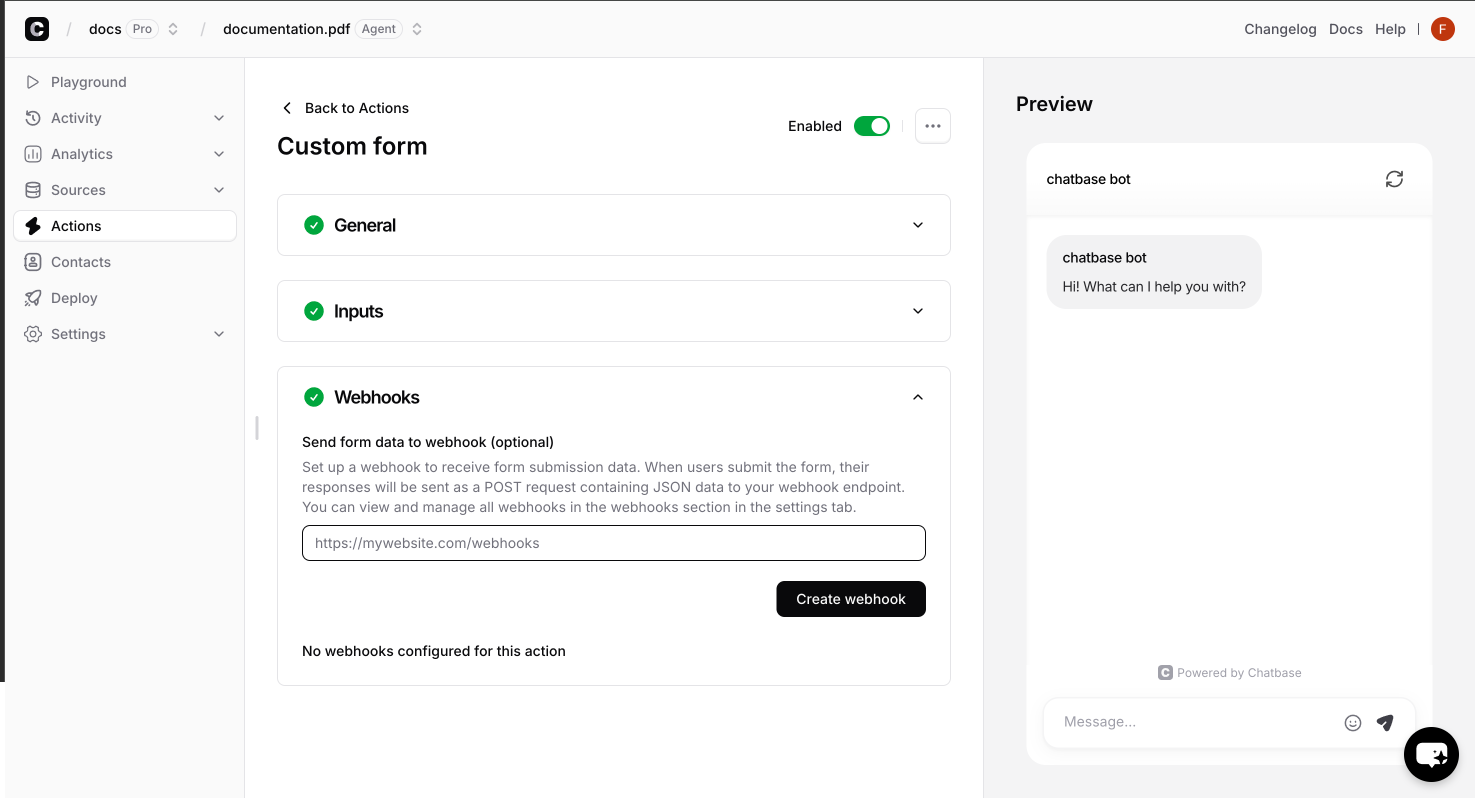Refresh the chatbase bot preview
The height and width of the screenshot is (798, 1475).
click(1394, 179)
